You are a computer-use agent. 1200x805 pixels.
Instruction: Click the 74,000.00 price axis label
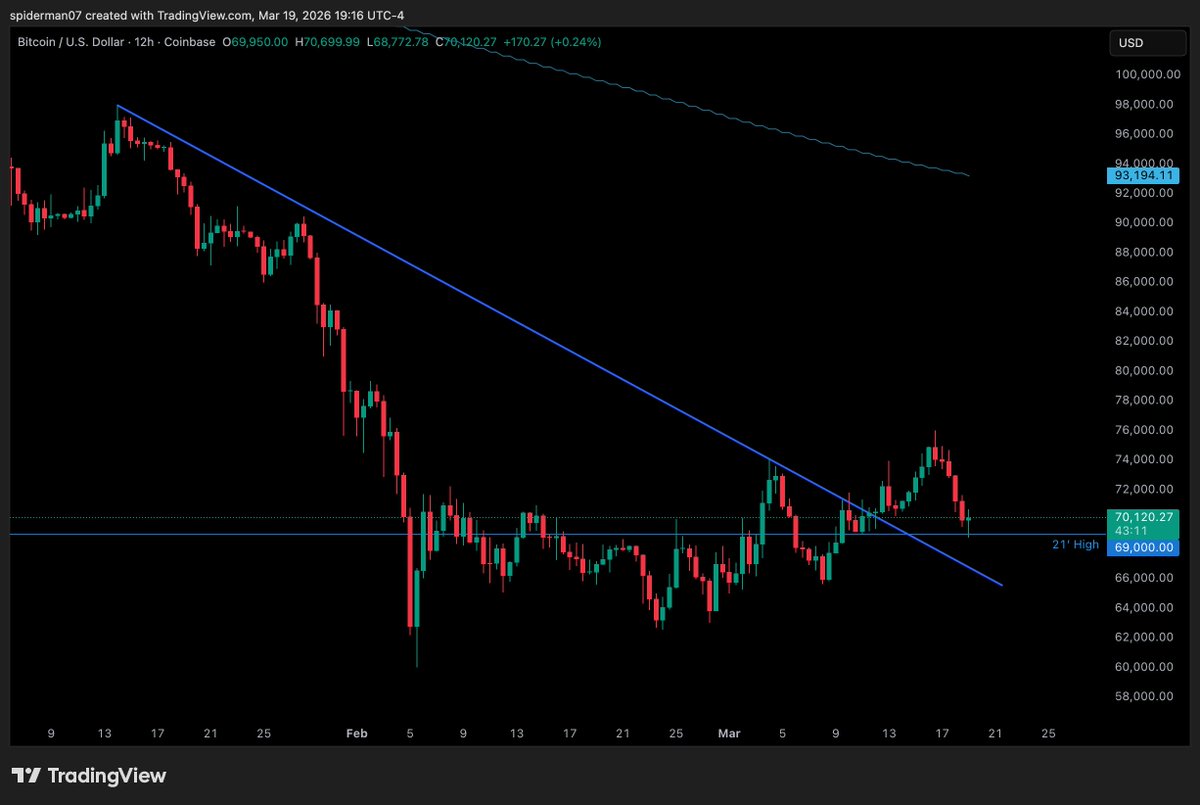[1145, 459]
